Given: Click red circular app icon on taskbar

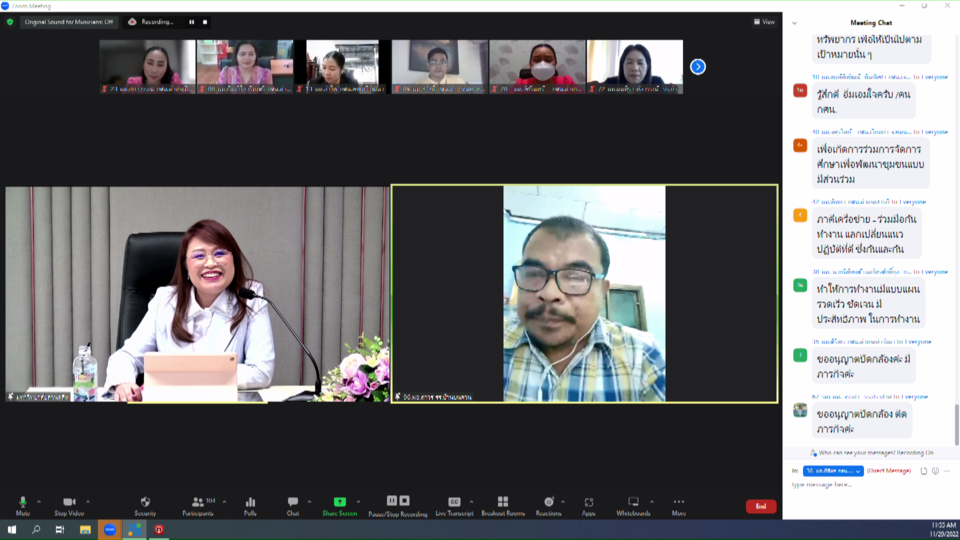Looking at the screenshot, I should (x=159, y=530).
